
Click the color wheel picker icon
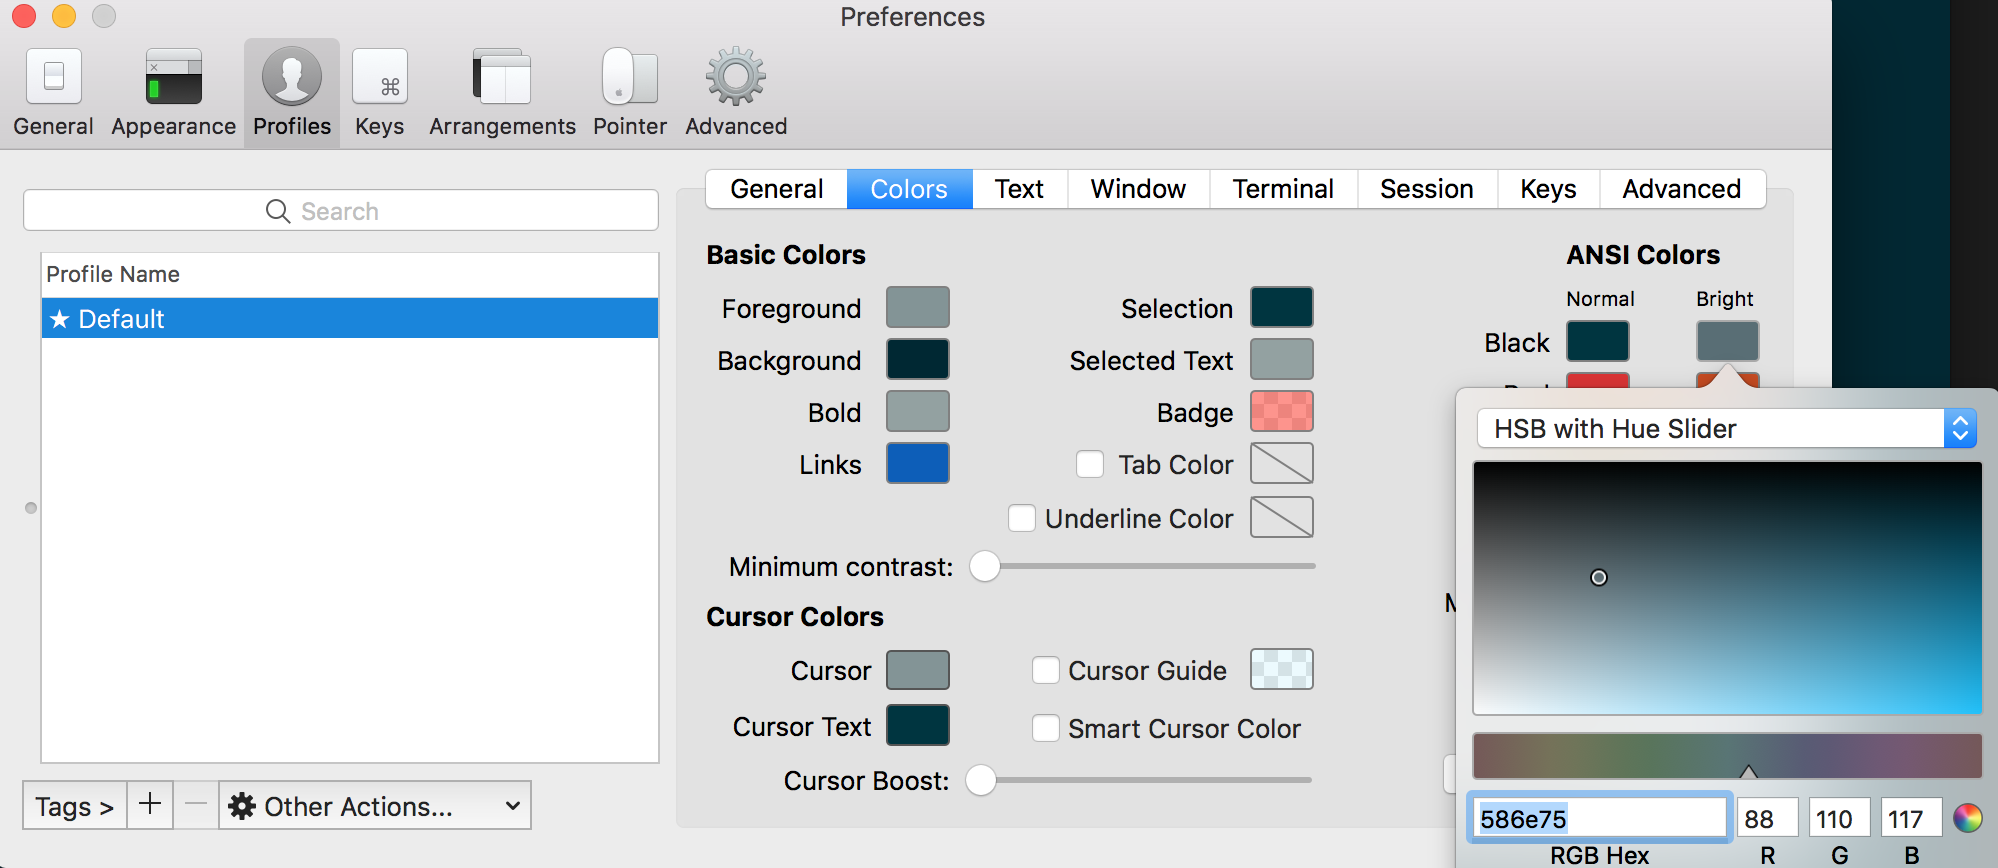pos(1967,818)
